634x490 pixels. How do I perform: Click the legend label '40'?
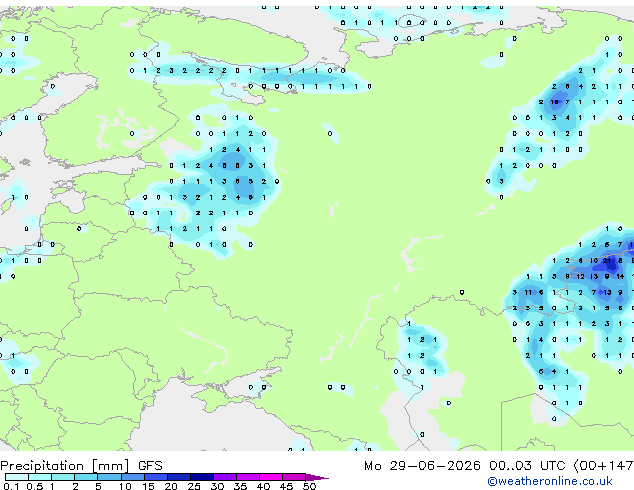[263, 486]
